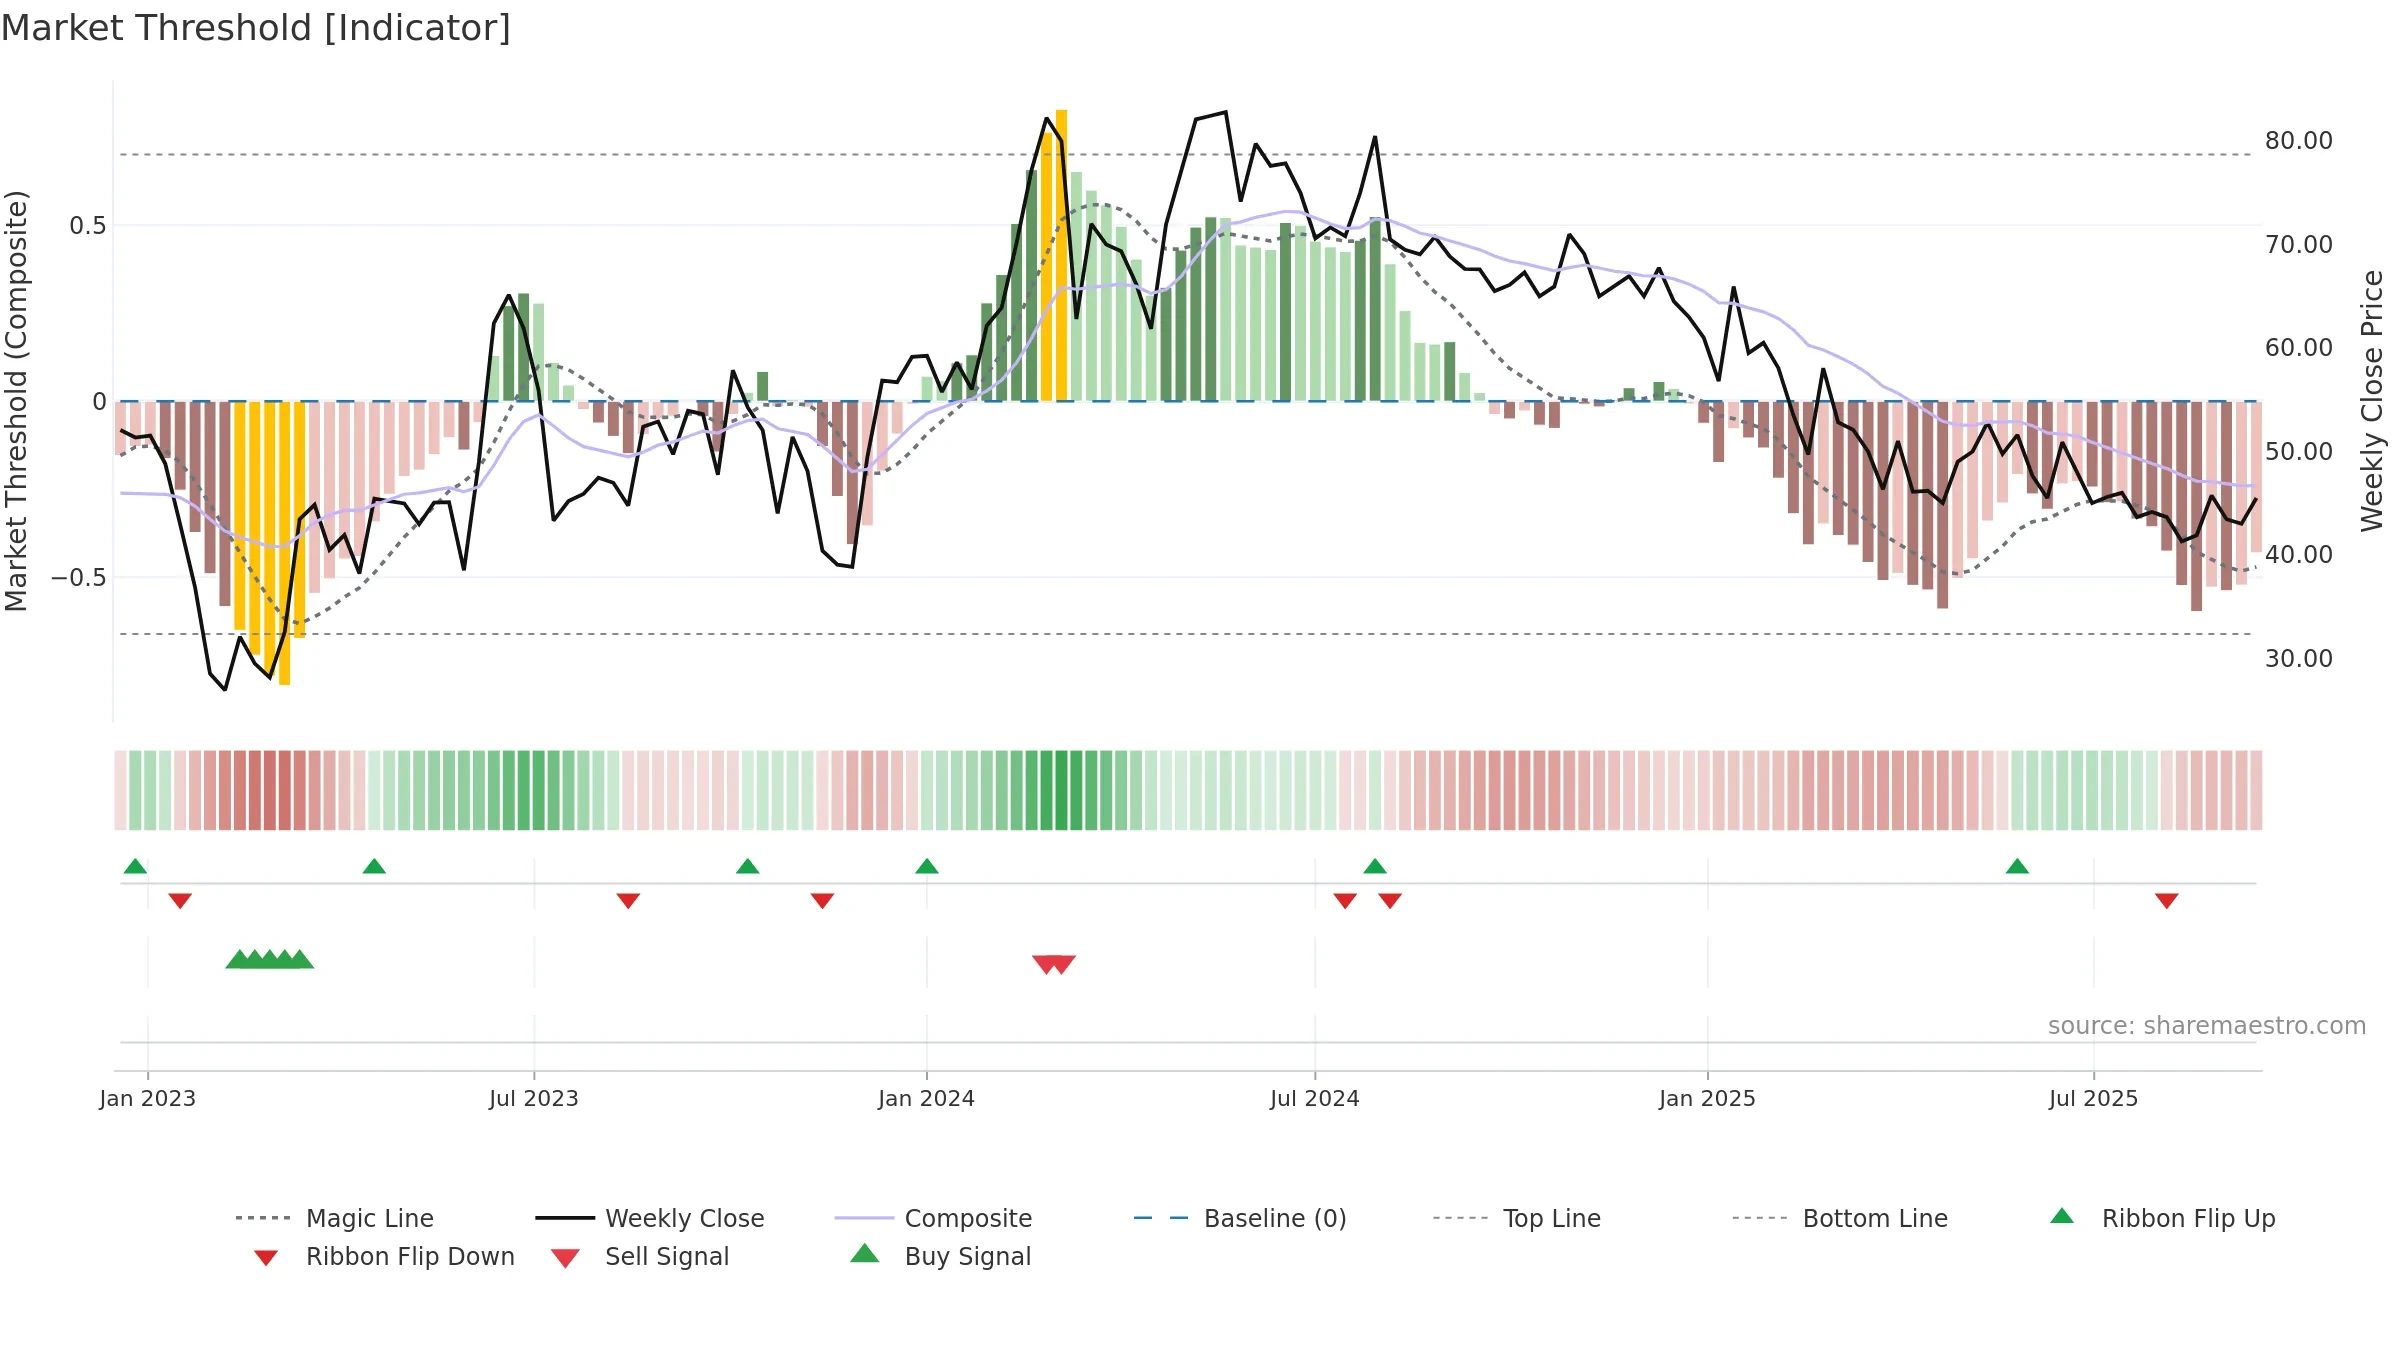Viewport: 2400px width, 1350px height.
Task: Toggle the Bottom Line legend entry
Action: (x=1840, y=1218)
